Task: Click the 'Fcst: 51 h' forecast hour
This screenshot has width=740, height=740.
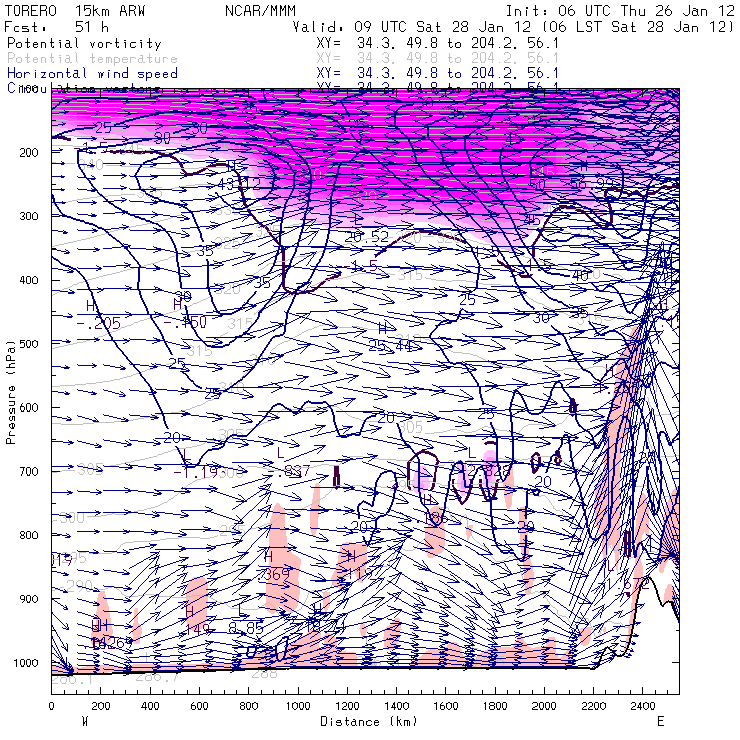Action: pyautogui.click(x=56, y=27)
